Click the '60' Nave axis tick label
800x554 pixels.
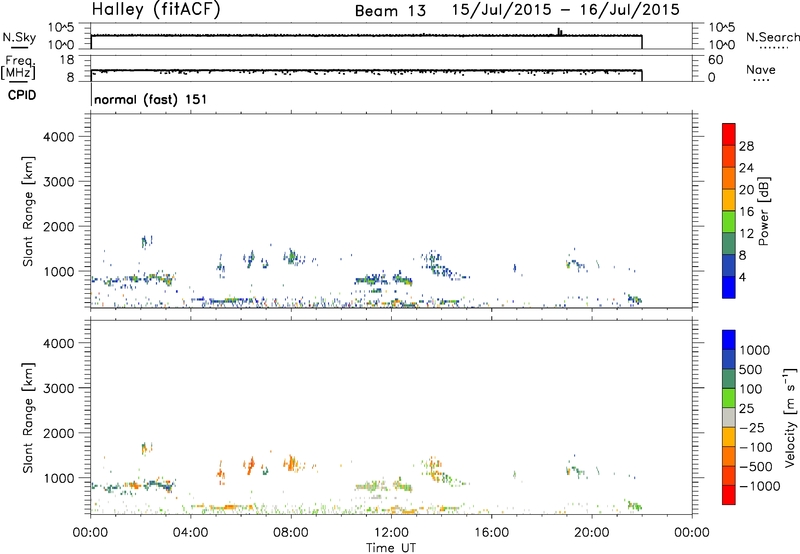[716, 60]
